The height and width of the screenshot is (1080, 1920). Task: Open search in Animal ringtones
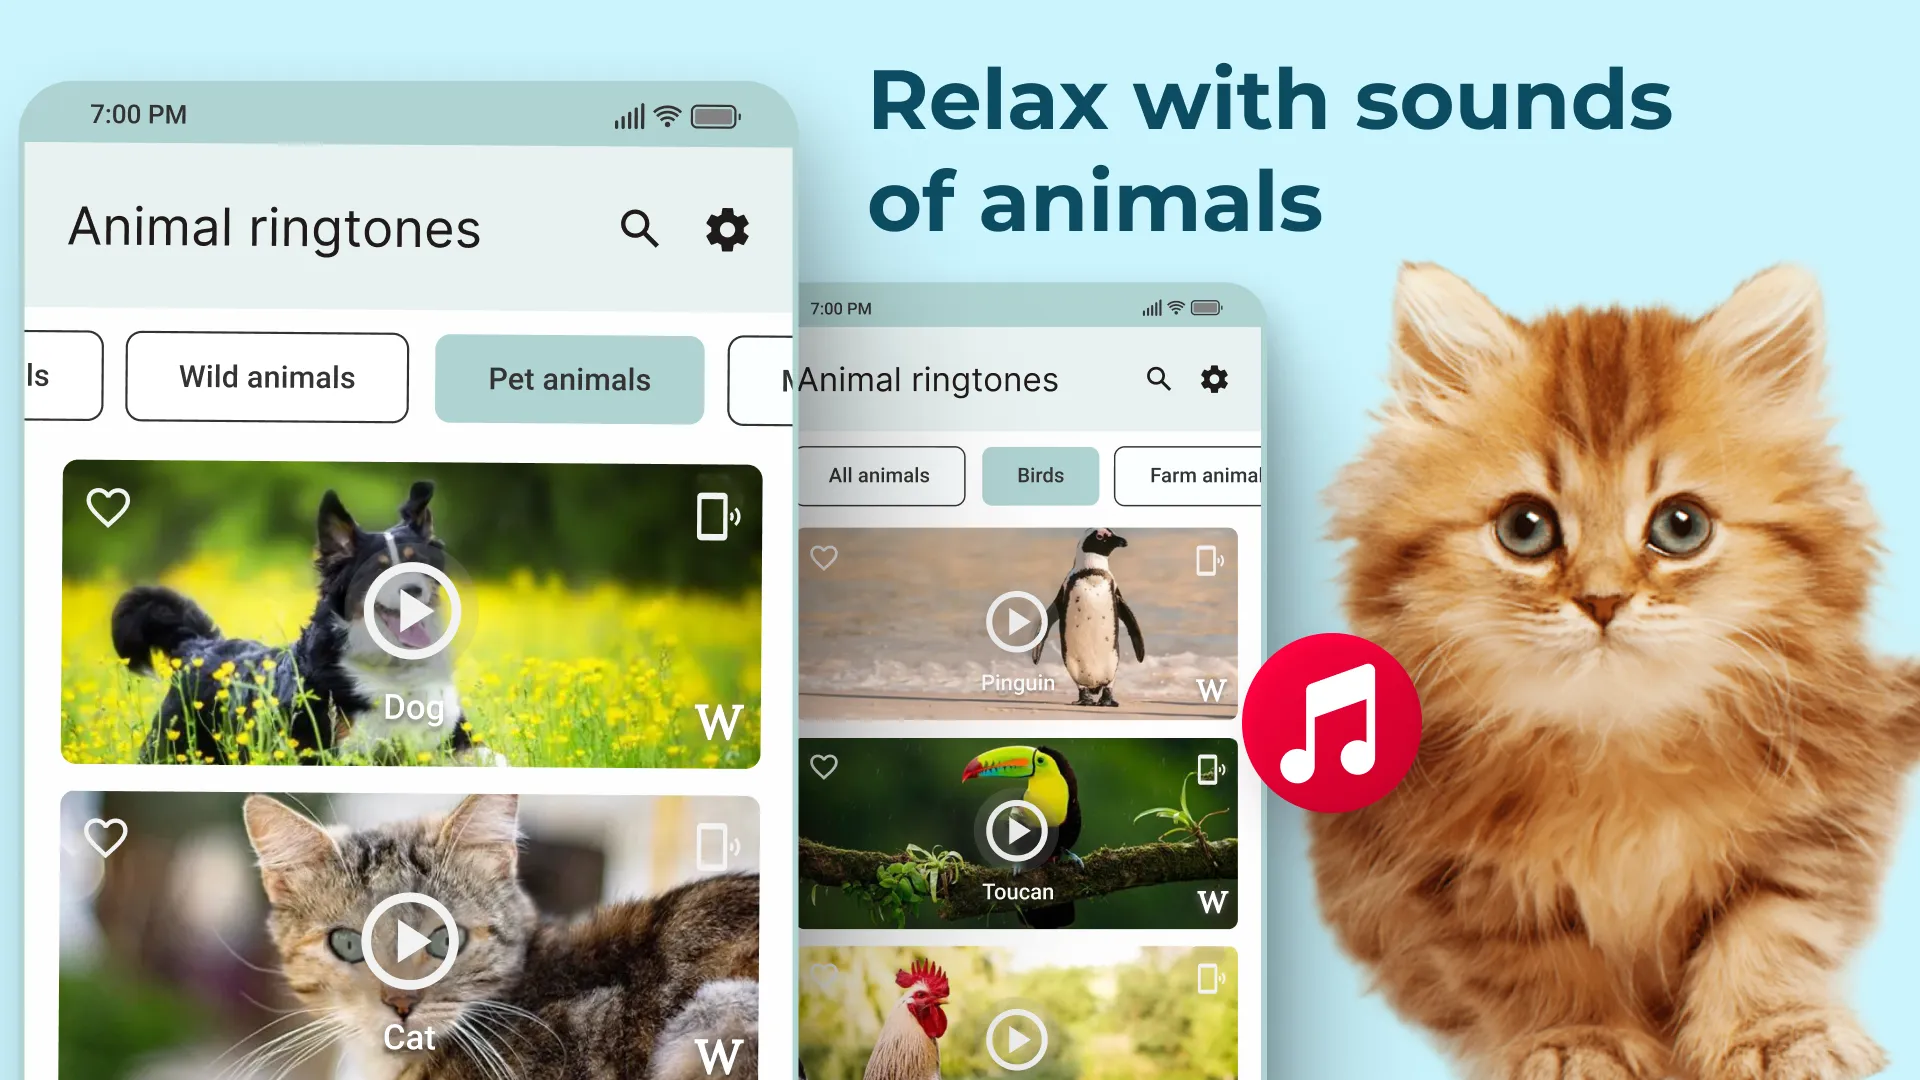[x=640, y=228]
